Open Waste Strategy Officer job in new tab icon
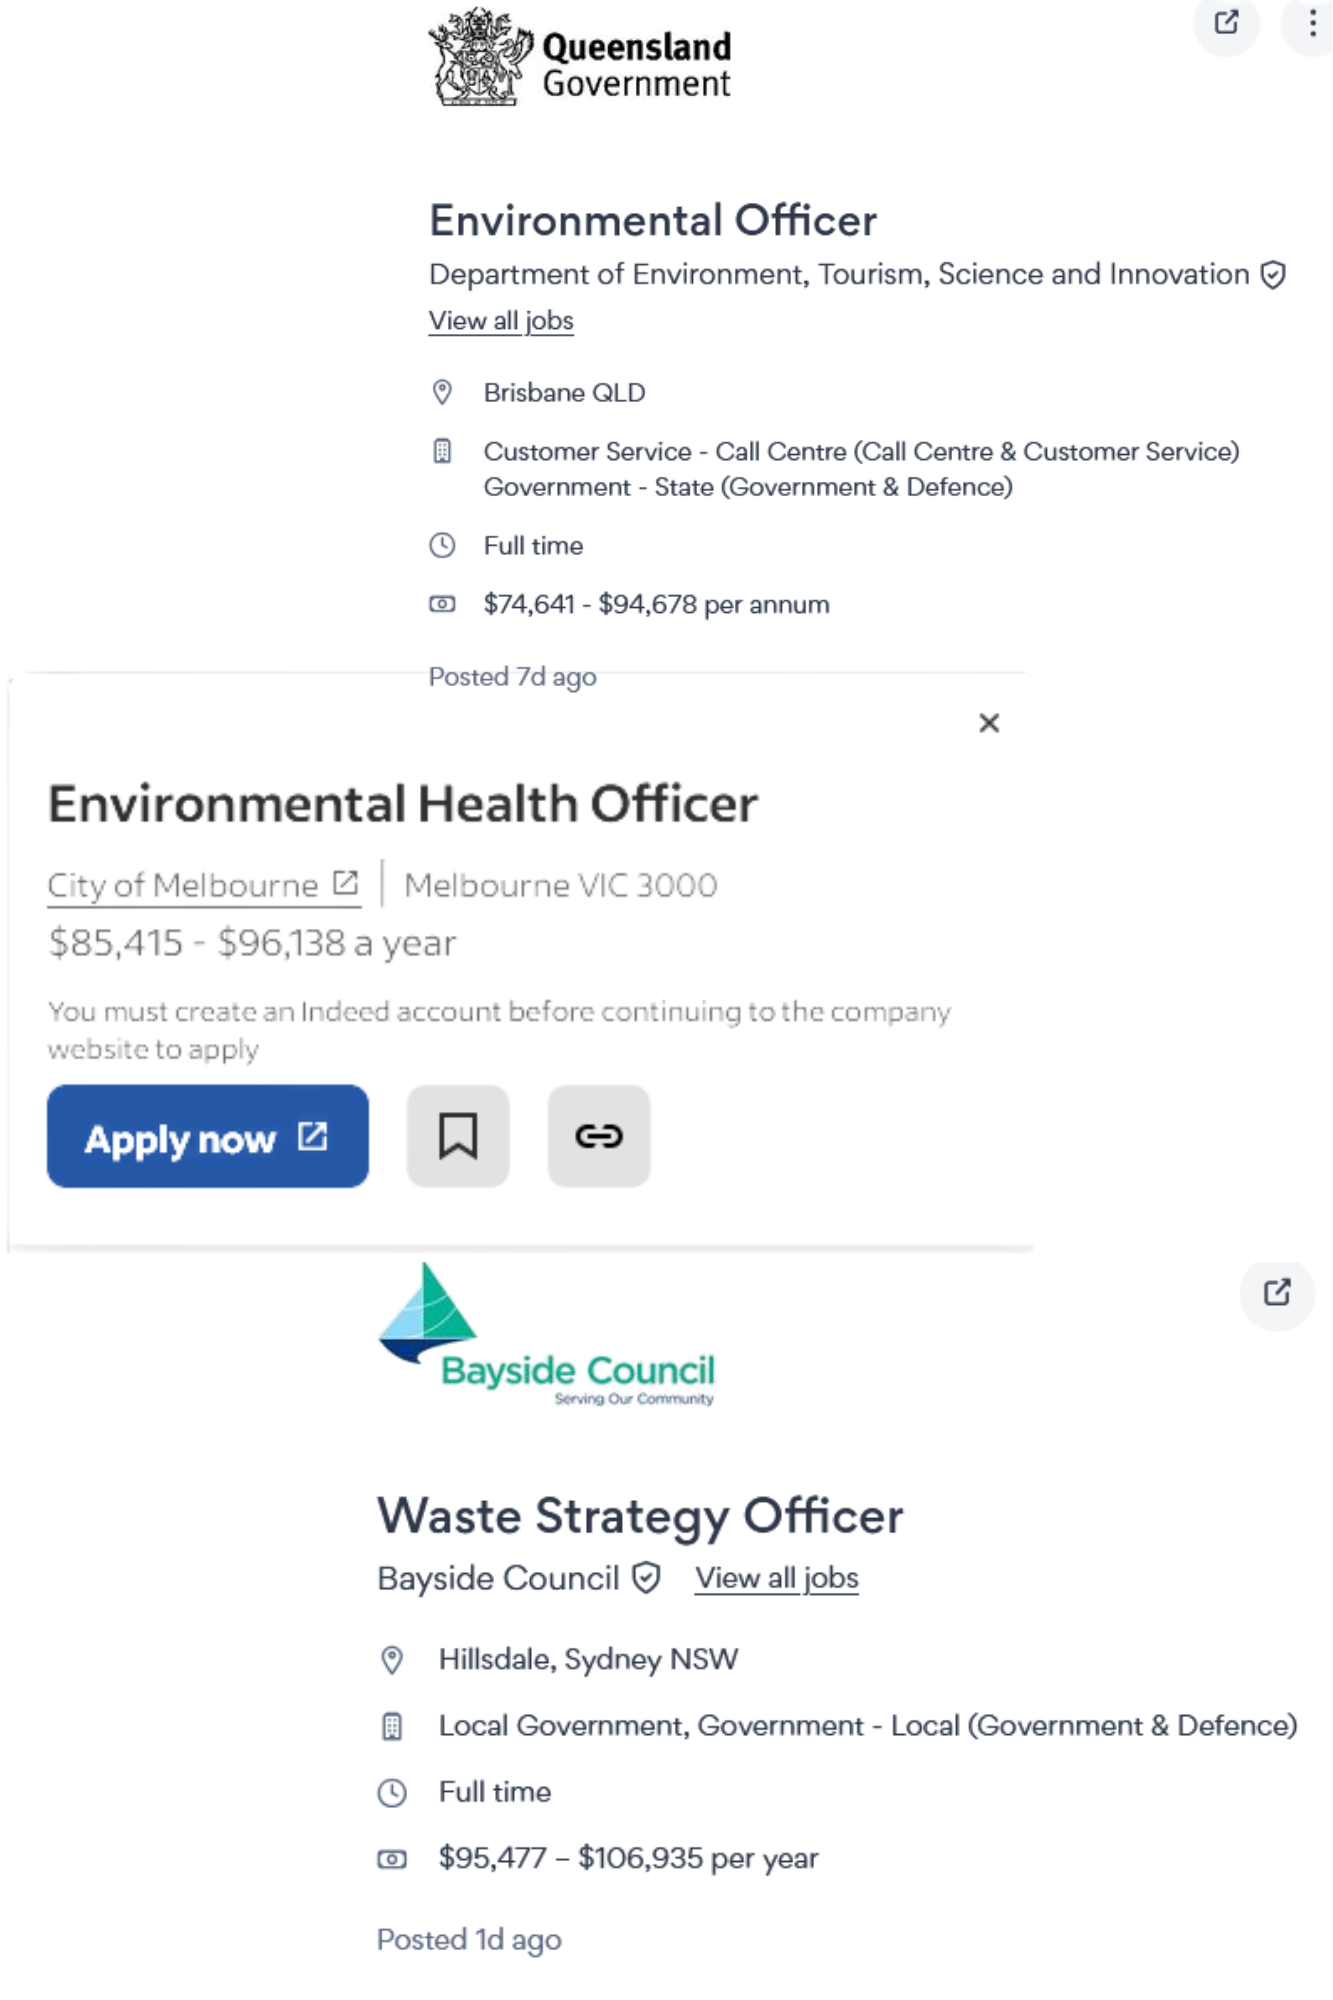This screenshot has width=1333, height=2000. pos(1277,1293)
